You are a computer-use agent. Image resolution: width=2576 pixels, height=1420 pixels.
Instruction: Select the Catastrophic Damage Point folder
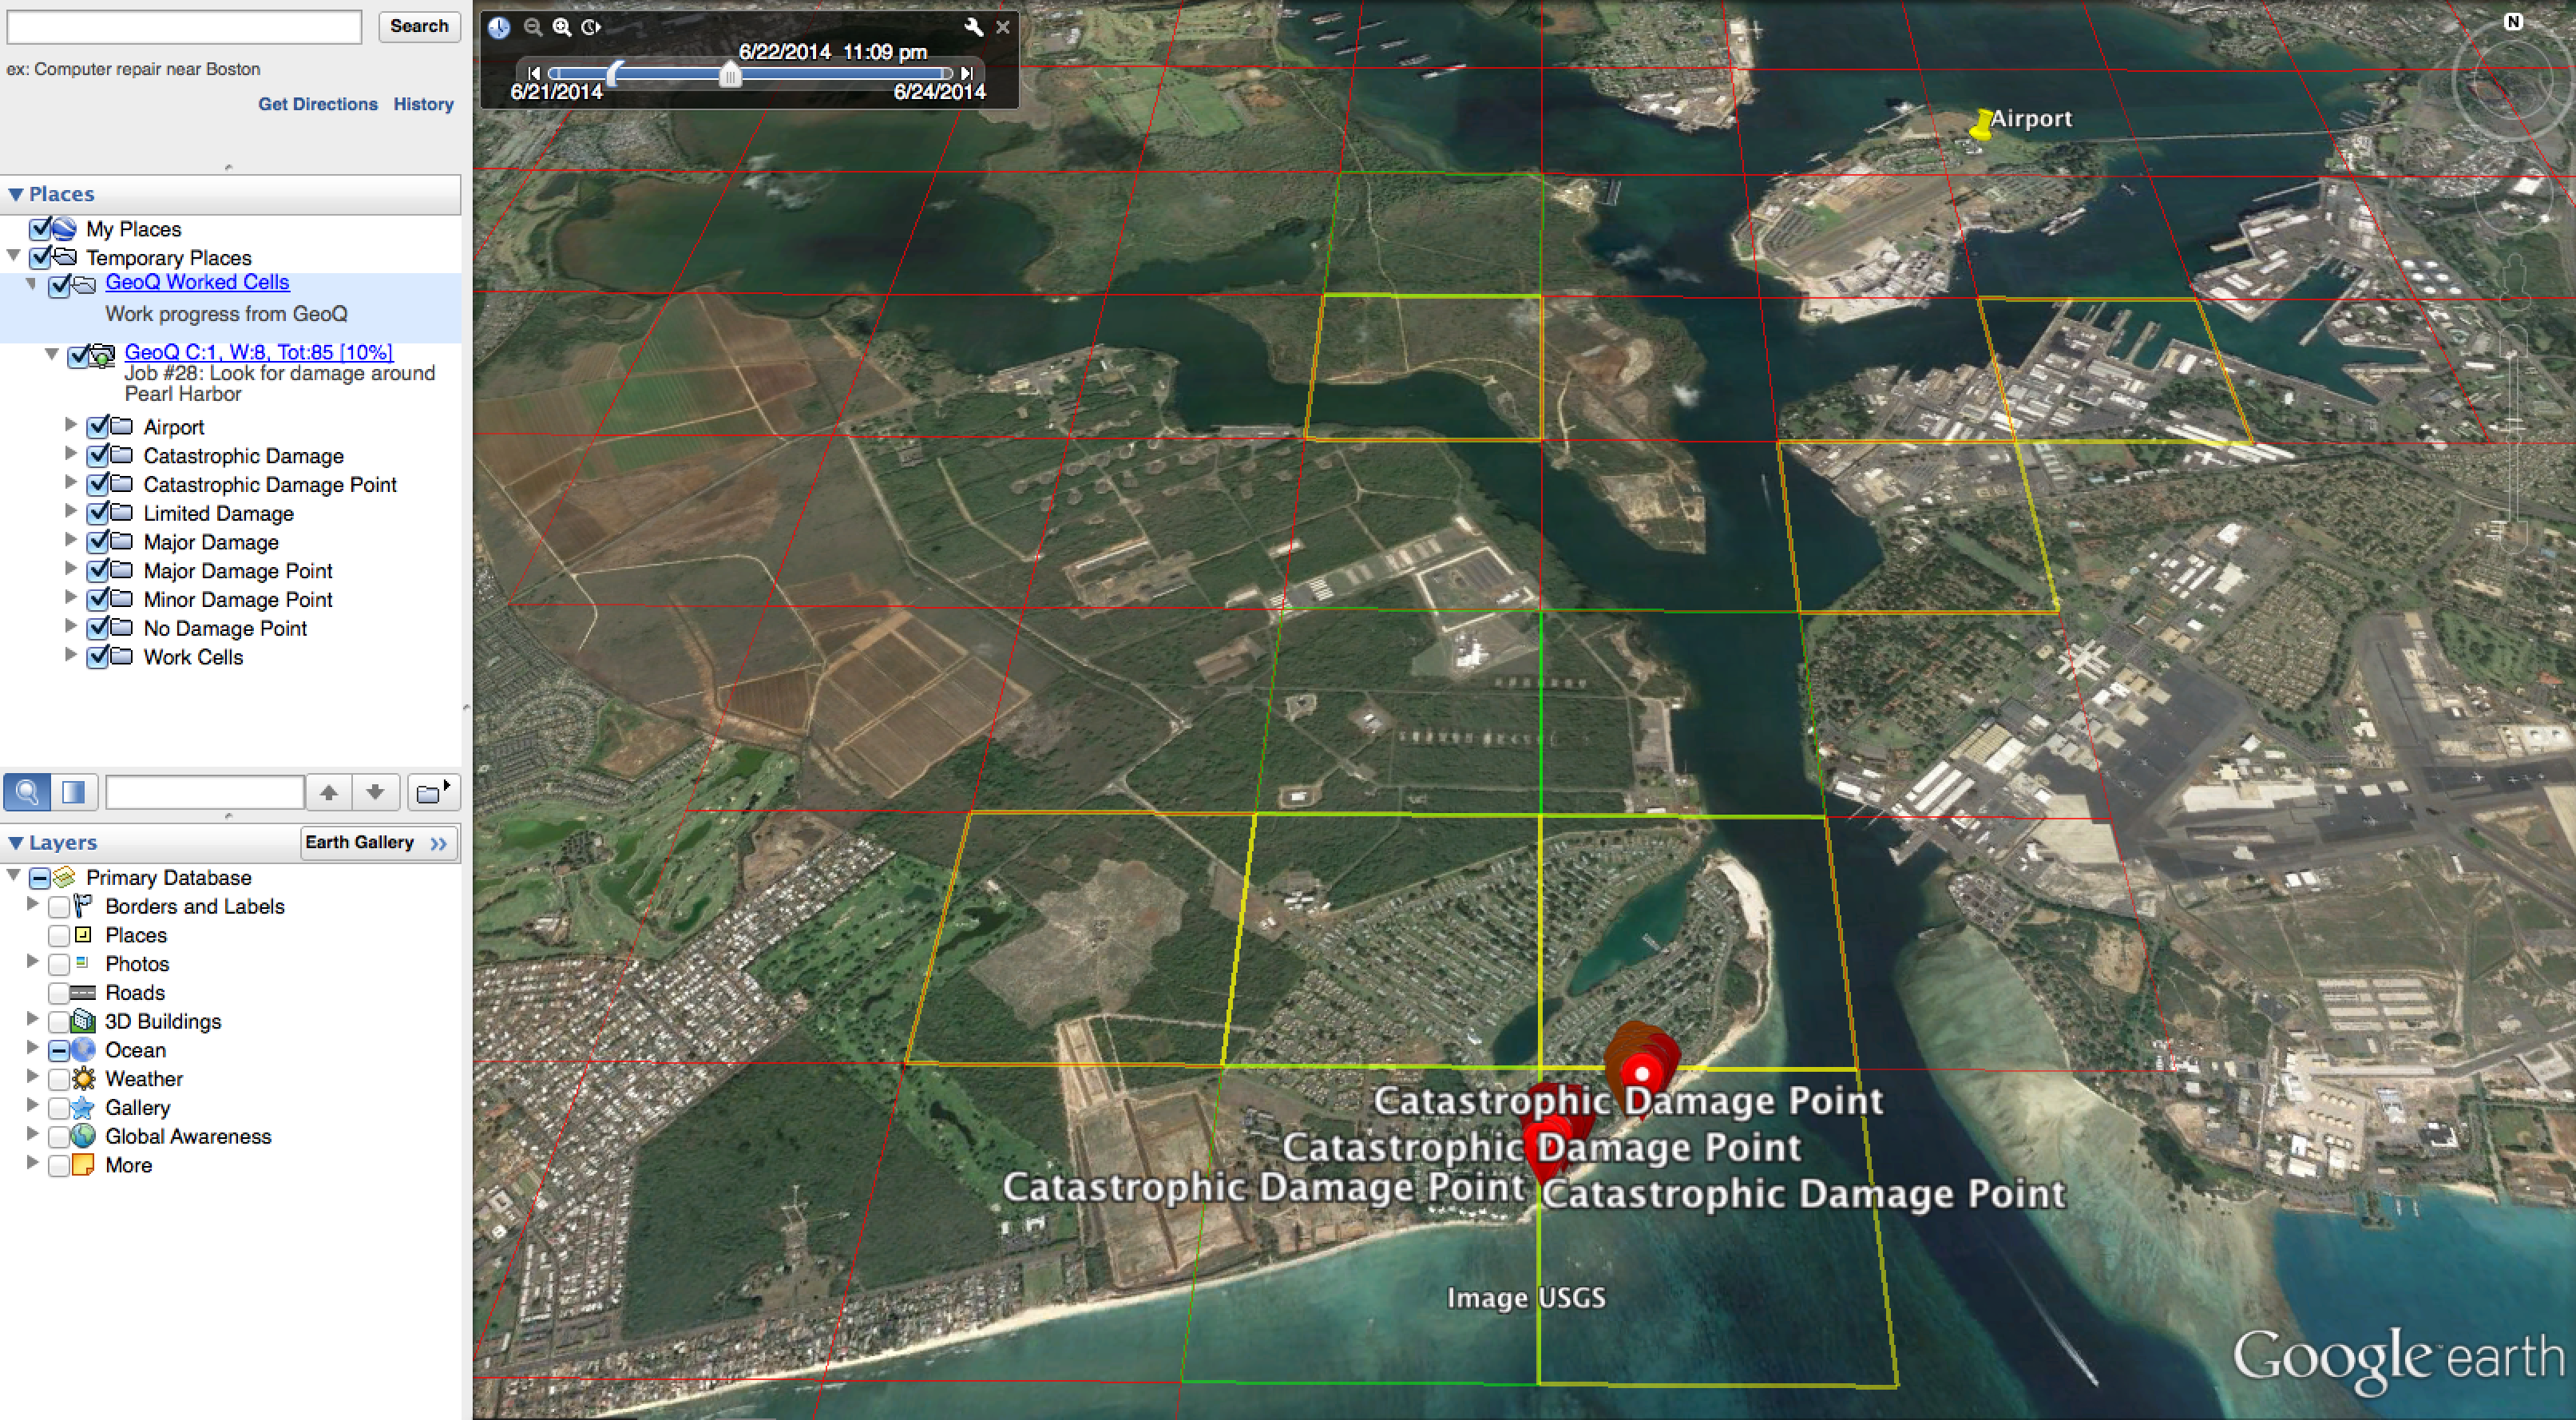tap(270, 484)
